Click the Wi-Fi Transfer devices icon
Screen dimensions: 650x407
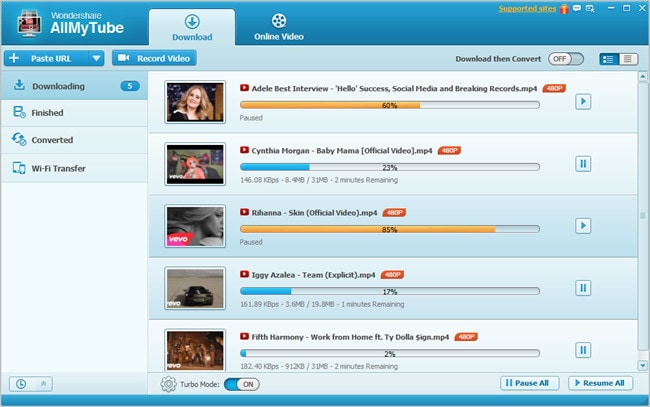[19, 168]
